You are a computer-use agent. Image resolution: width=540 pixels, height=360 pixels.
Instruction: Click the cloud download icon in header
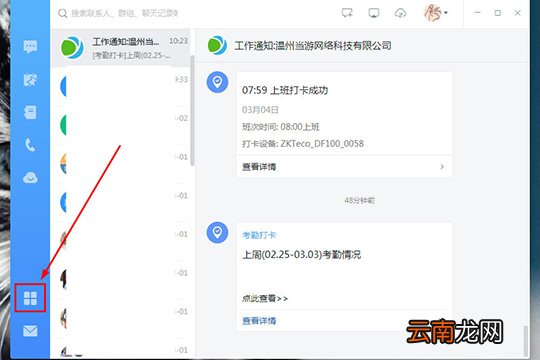[x=400, y=13]
